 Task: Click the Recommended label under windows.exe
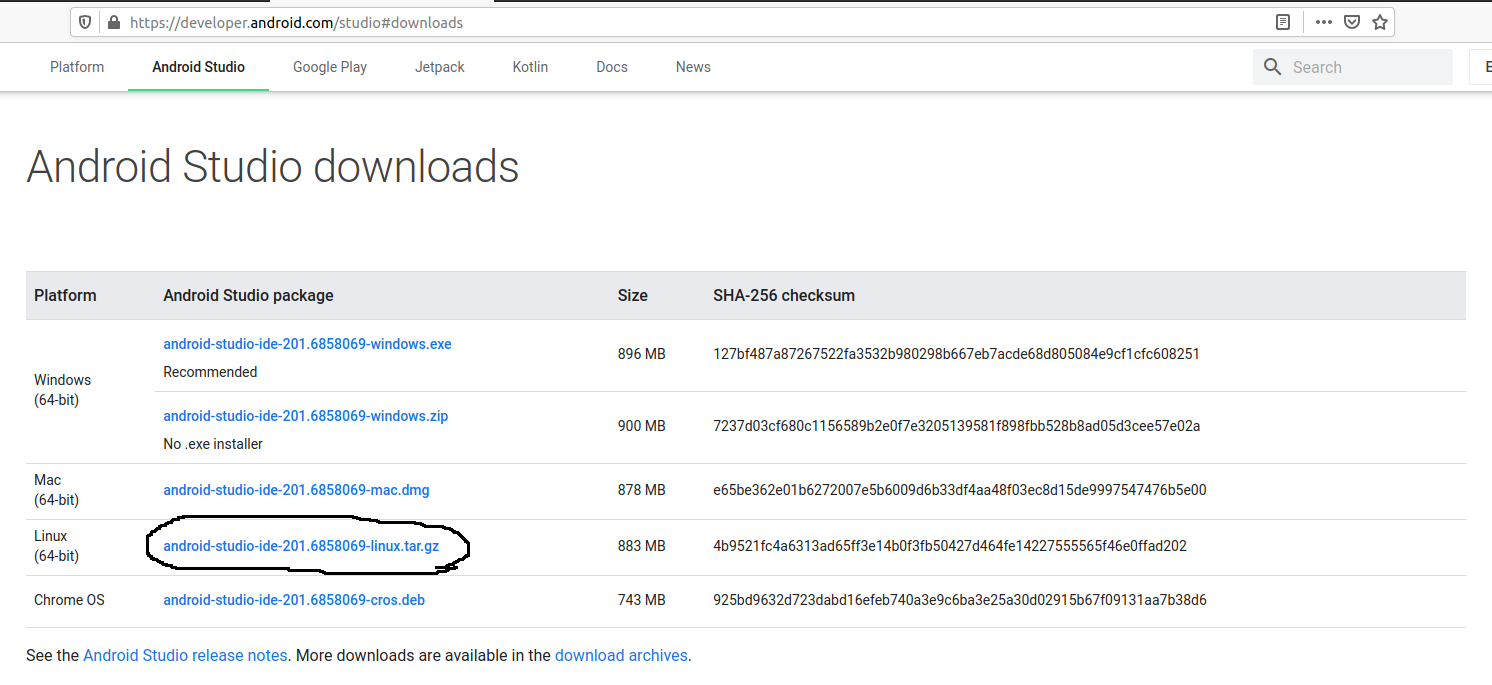[x=210, y=372]
